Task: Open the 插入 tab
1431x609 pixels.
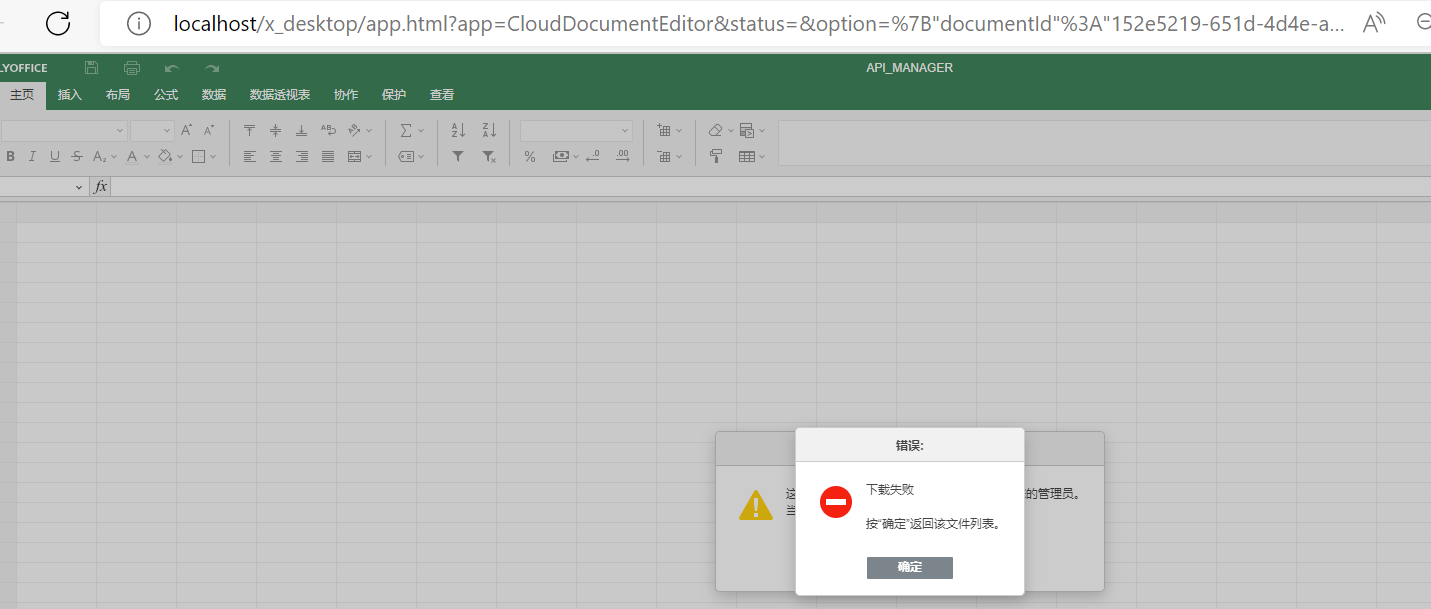Action: click(70, 95)
